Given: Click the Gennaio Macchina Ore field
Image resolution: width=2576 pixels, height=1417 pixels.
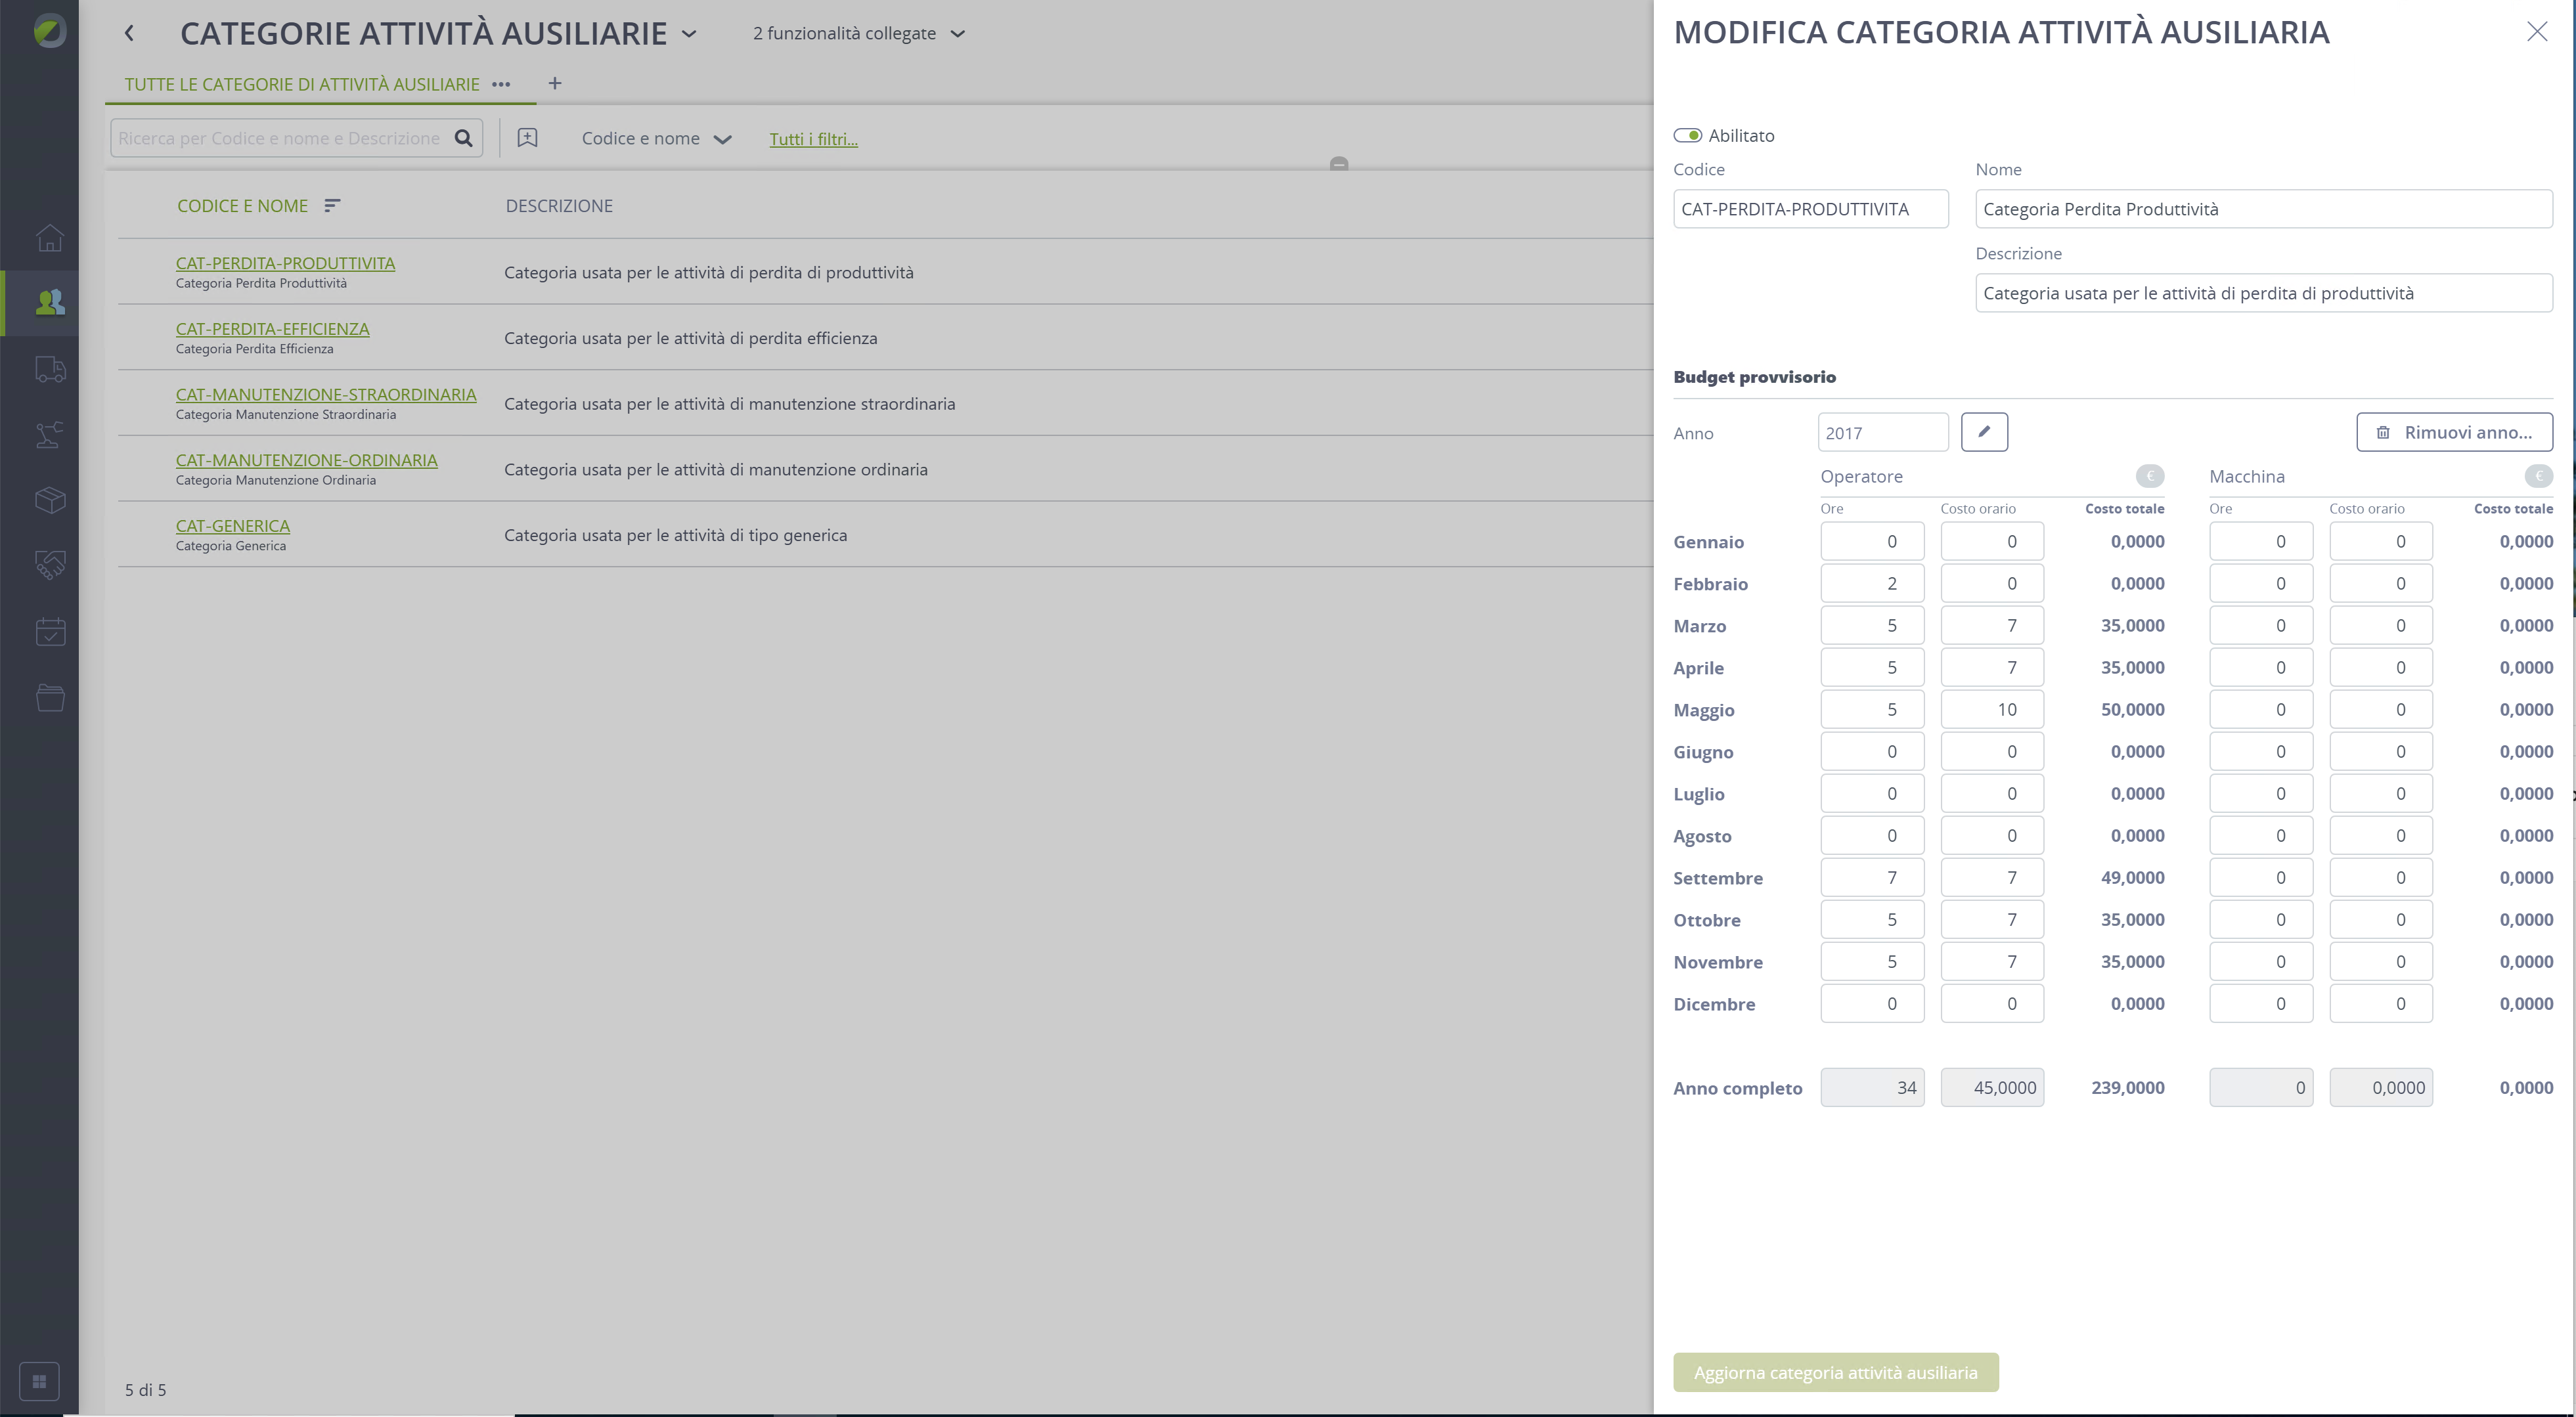Looking at the screenshot, I should click(x=2261, y=541).
